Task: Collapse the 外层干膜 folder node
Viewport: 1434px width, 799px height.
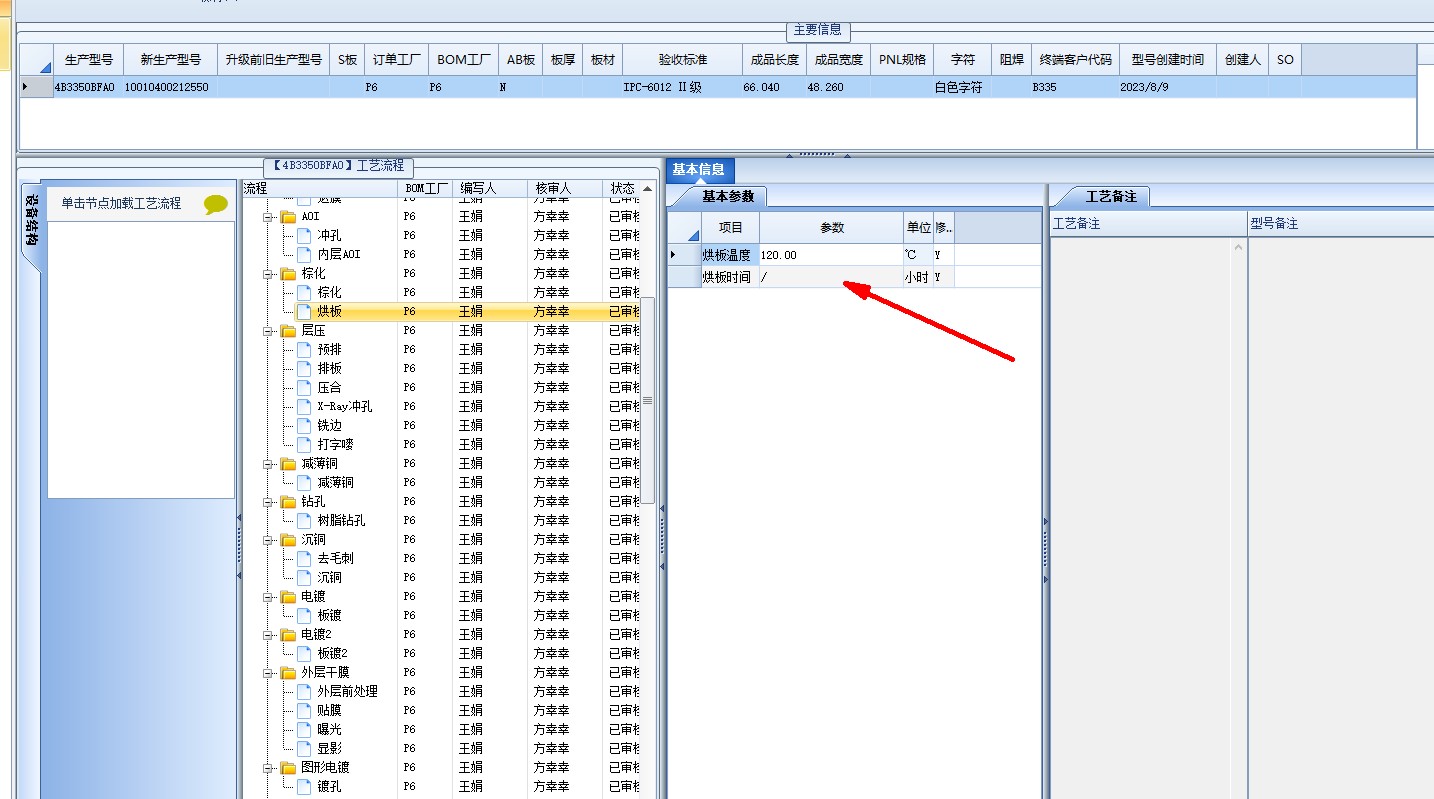Action: pos(268,673)
